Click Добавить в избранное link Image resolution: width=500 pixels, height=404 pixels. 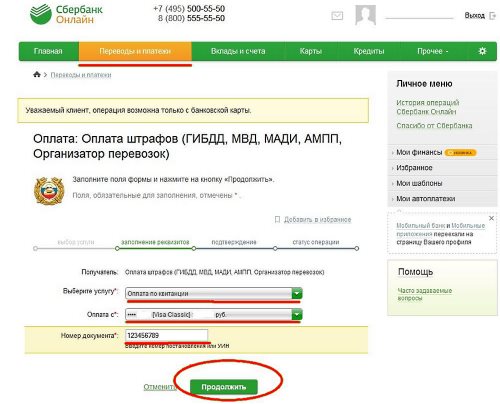[317, 220]
